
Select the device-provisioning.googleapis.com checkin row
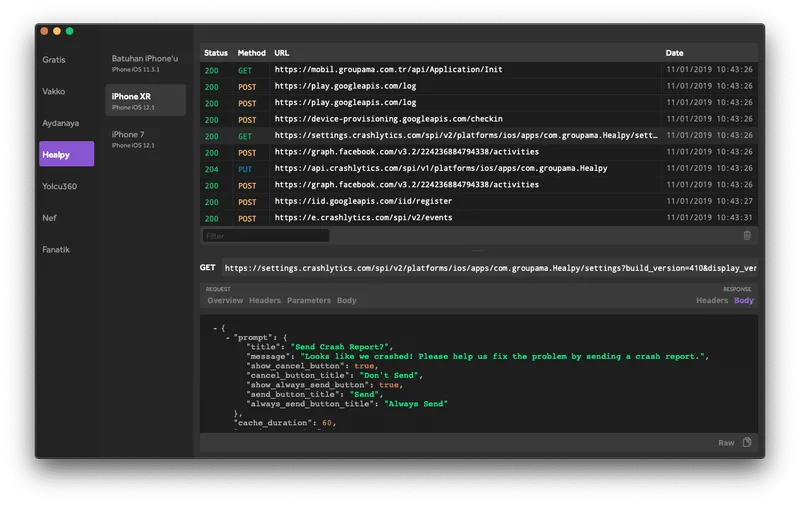point(479,119)
